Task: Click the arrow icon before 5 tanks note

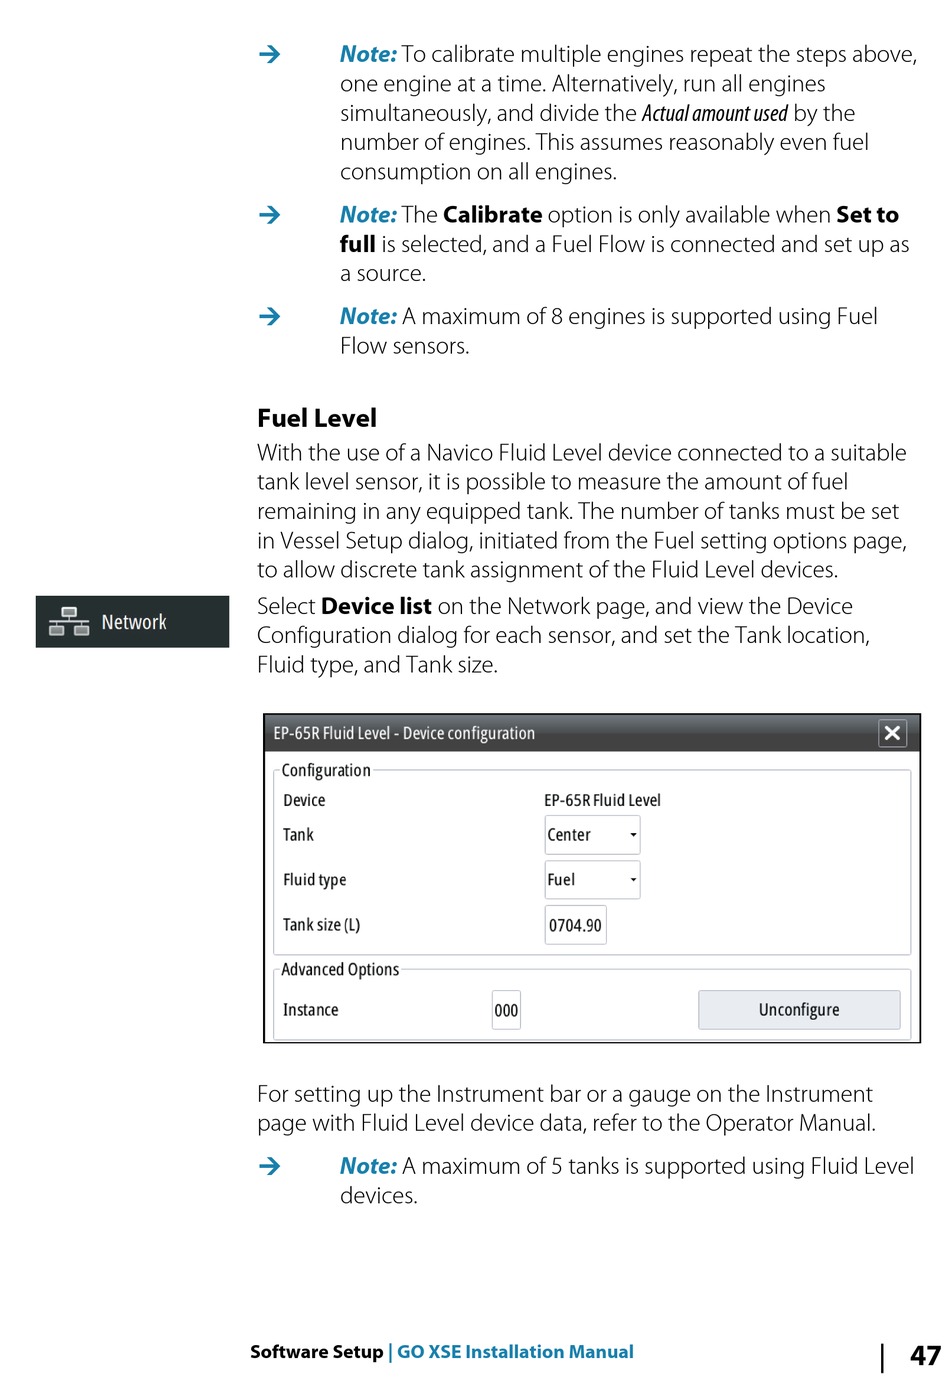Action: (x=270, y=1166)
